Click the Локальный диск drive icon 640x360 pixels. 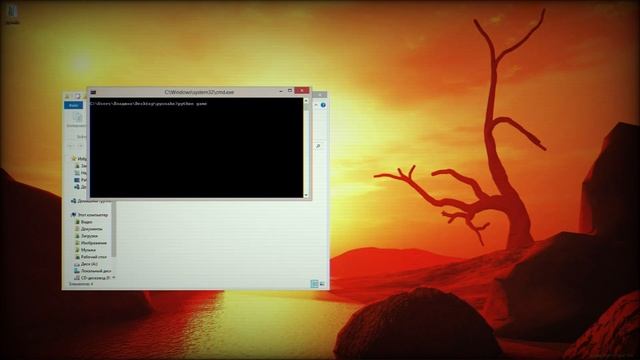[x=77, y=271]
